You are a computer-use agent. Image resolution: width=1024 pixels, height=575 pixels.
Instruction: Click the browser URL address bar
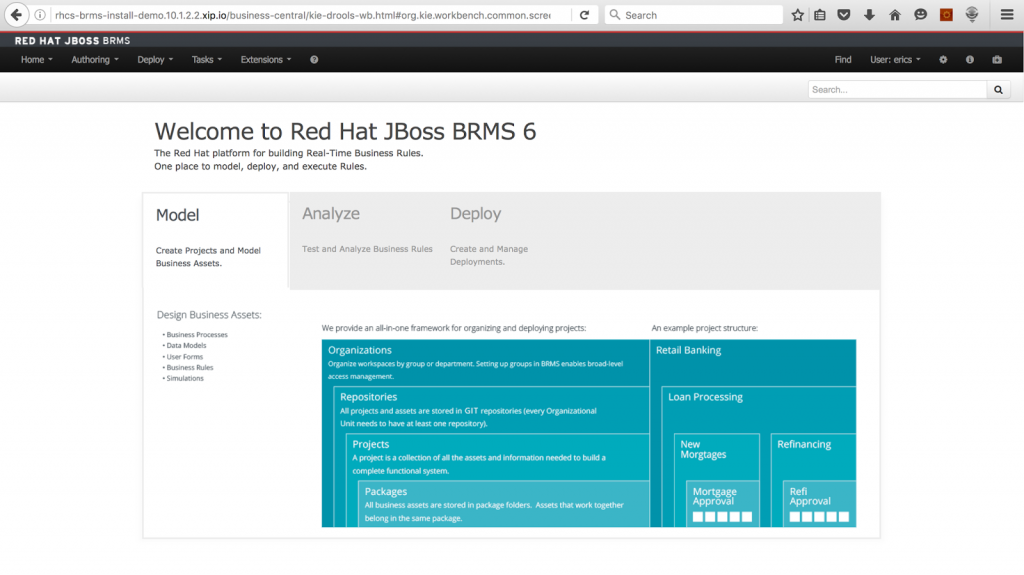[302, 15]
